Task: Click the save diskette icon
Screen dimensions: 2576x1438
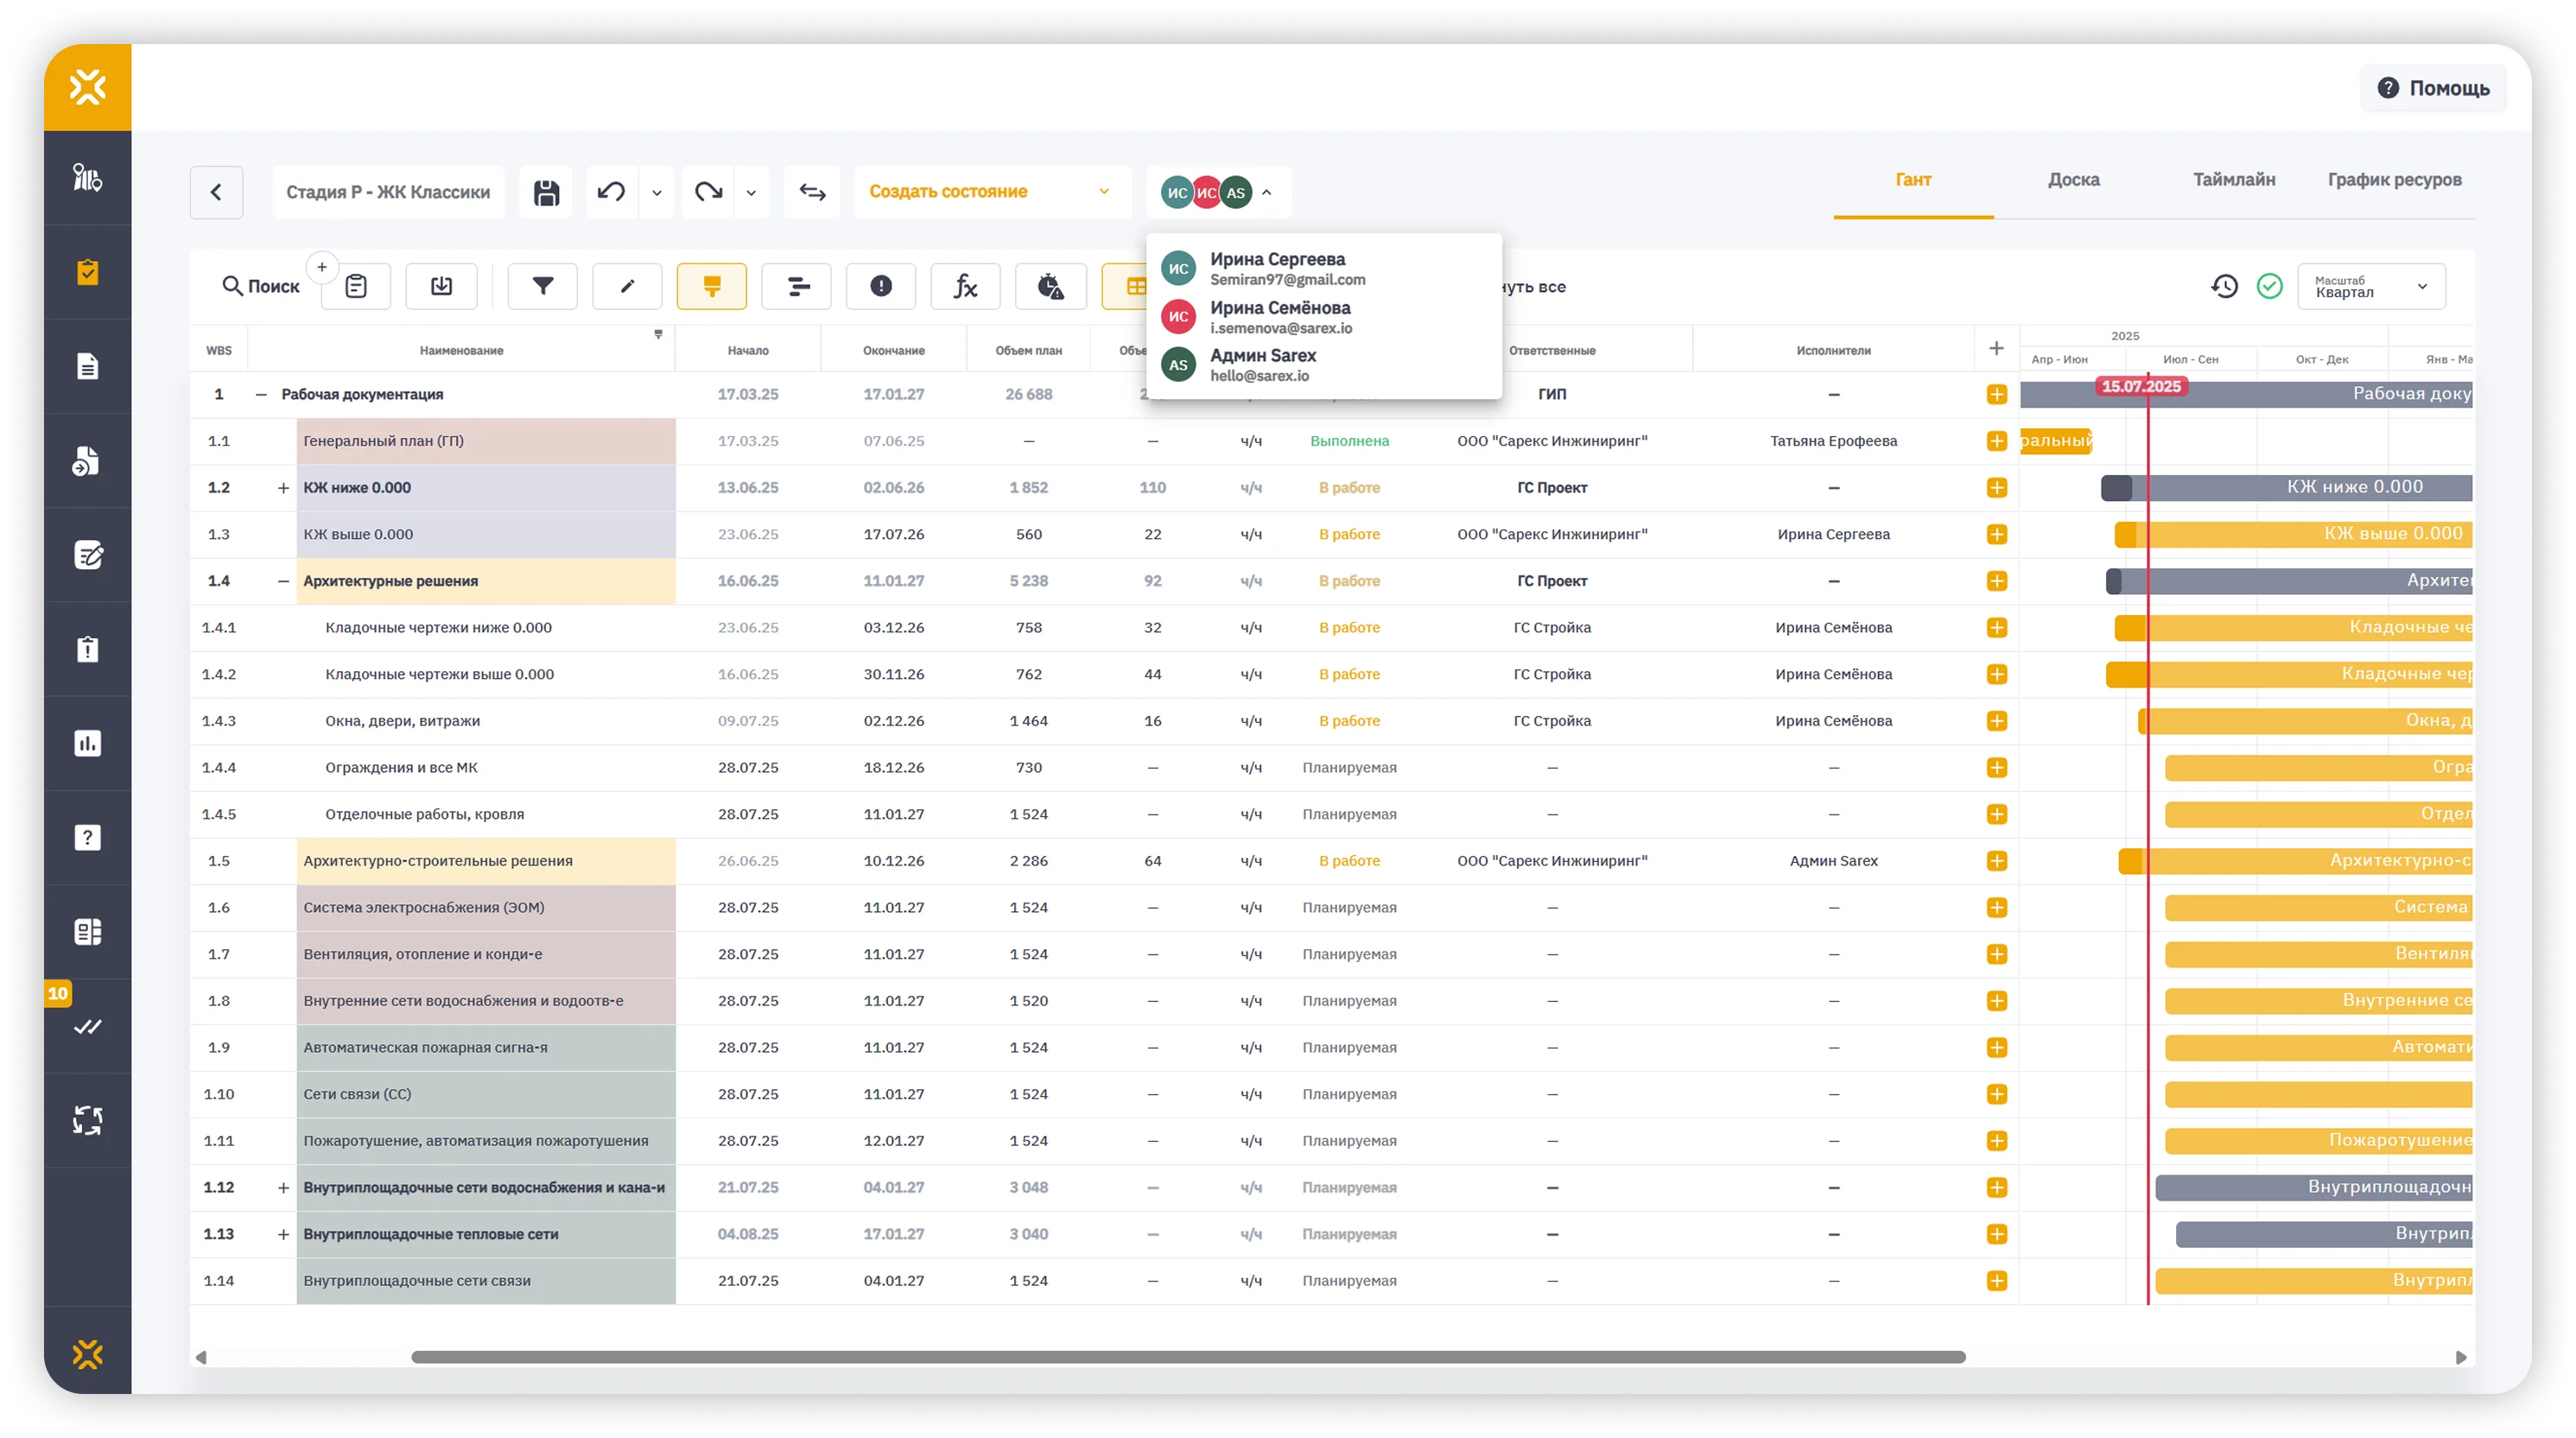Action: pyautogui.click(x=546, y=192)
